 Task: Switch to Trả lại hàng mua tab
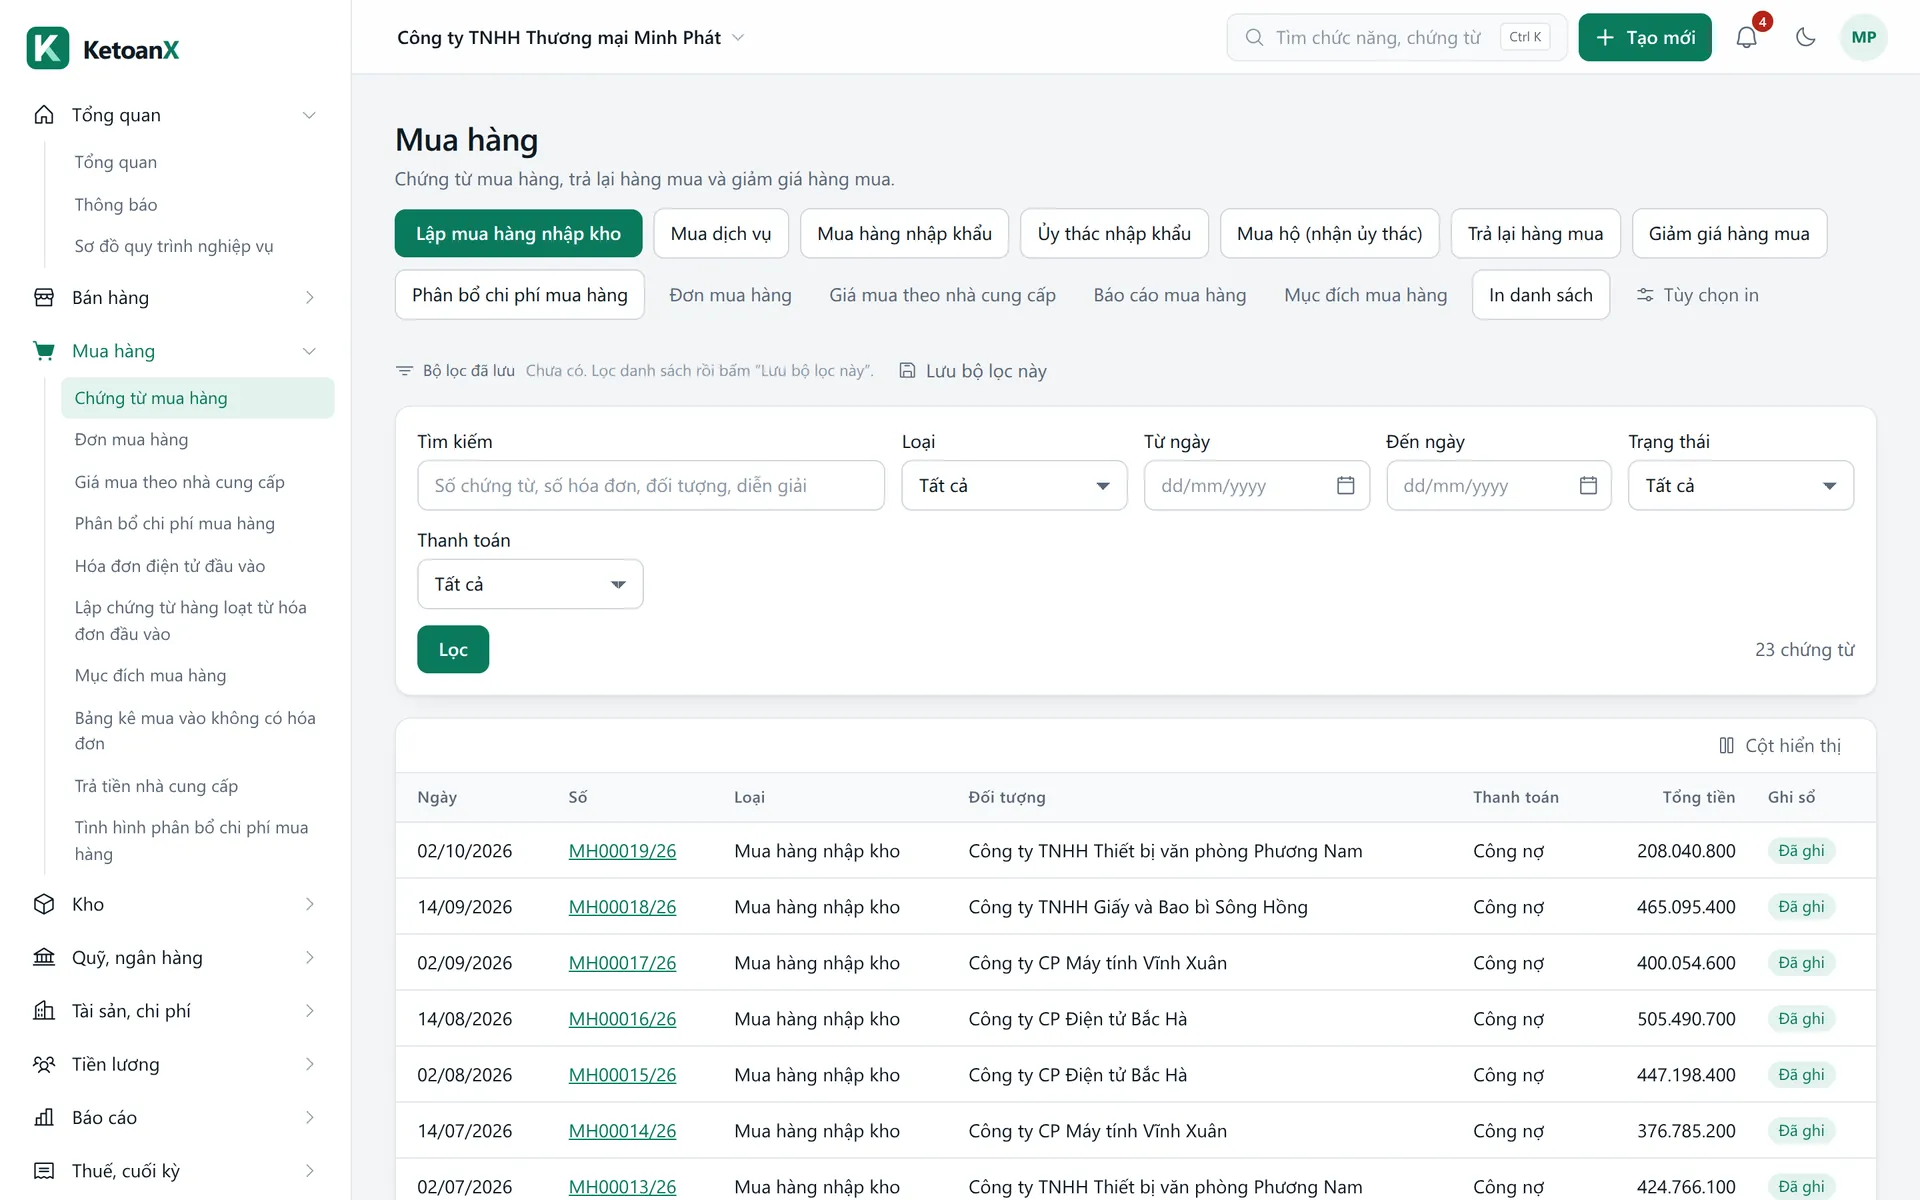click(1535, 234)
